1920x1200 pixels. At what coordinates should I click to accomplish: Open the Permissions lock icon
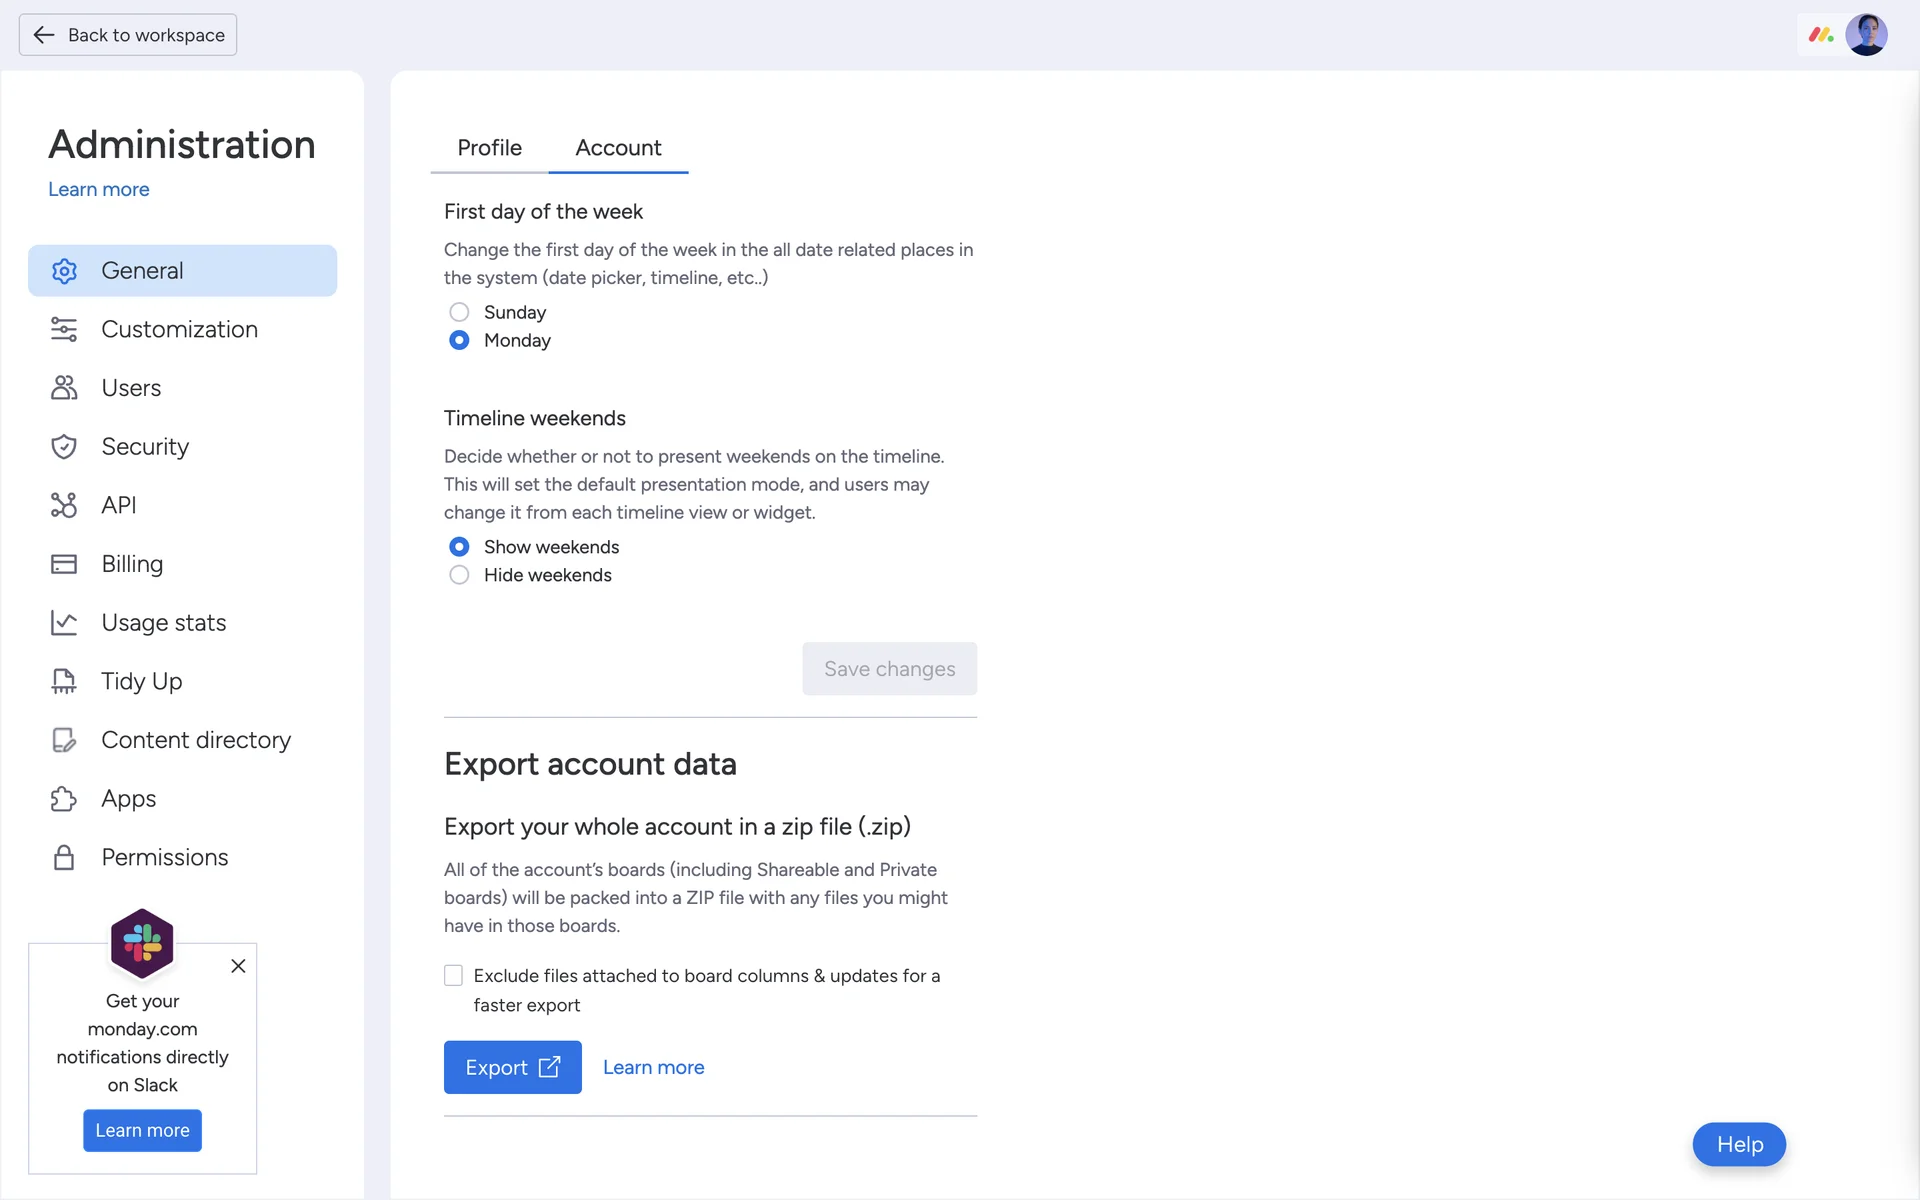point(64,858)
